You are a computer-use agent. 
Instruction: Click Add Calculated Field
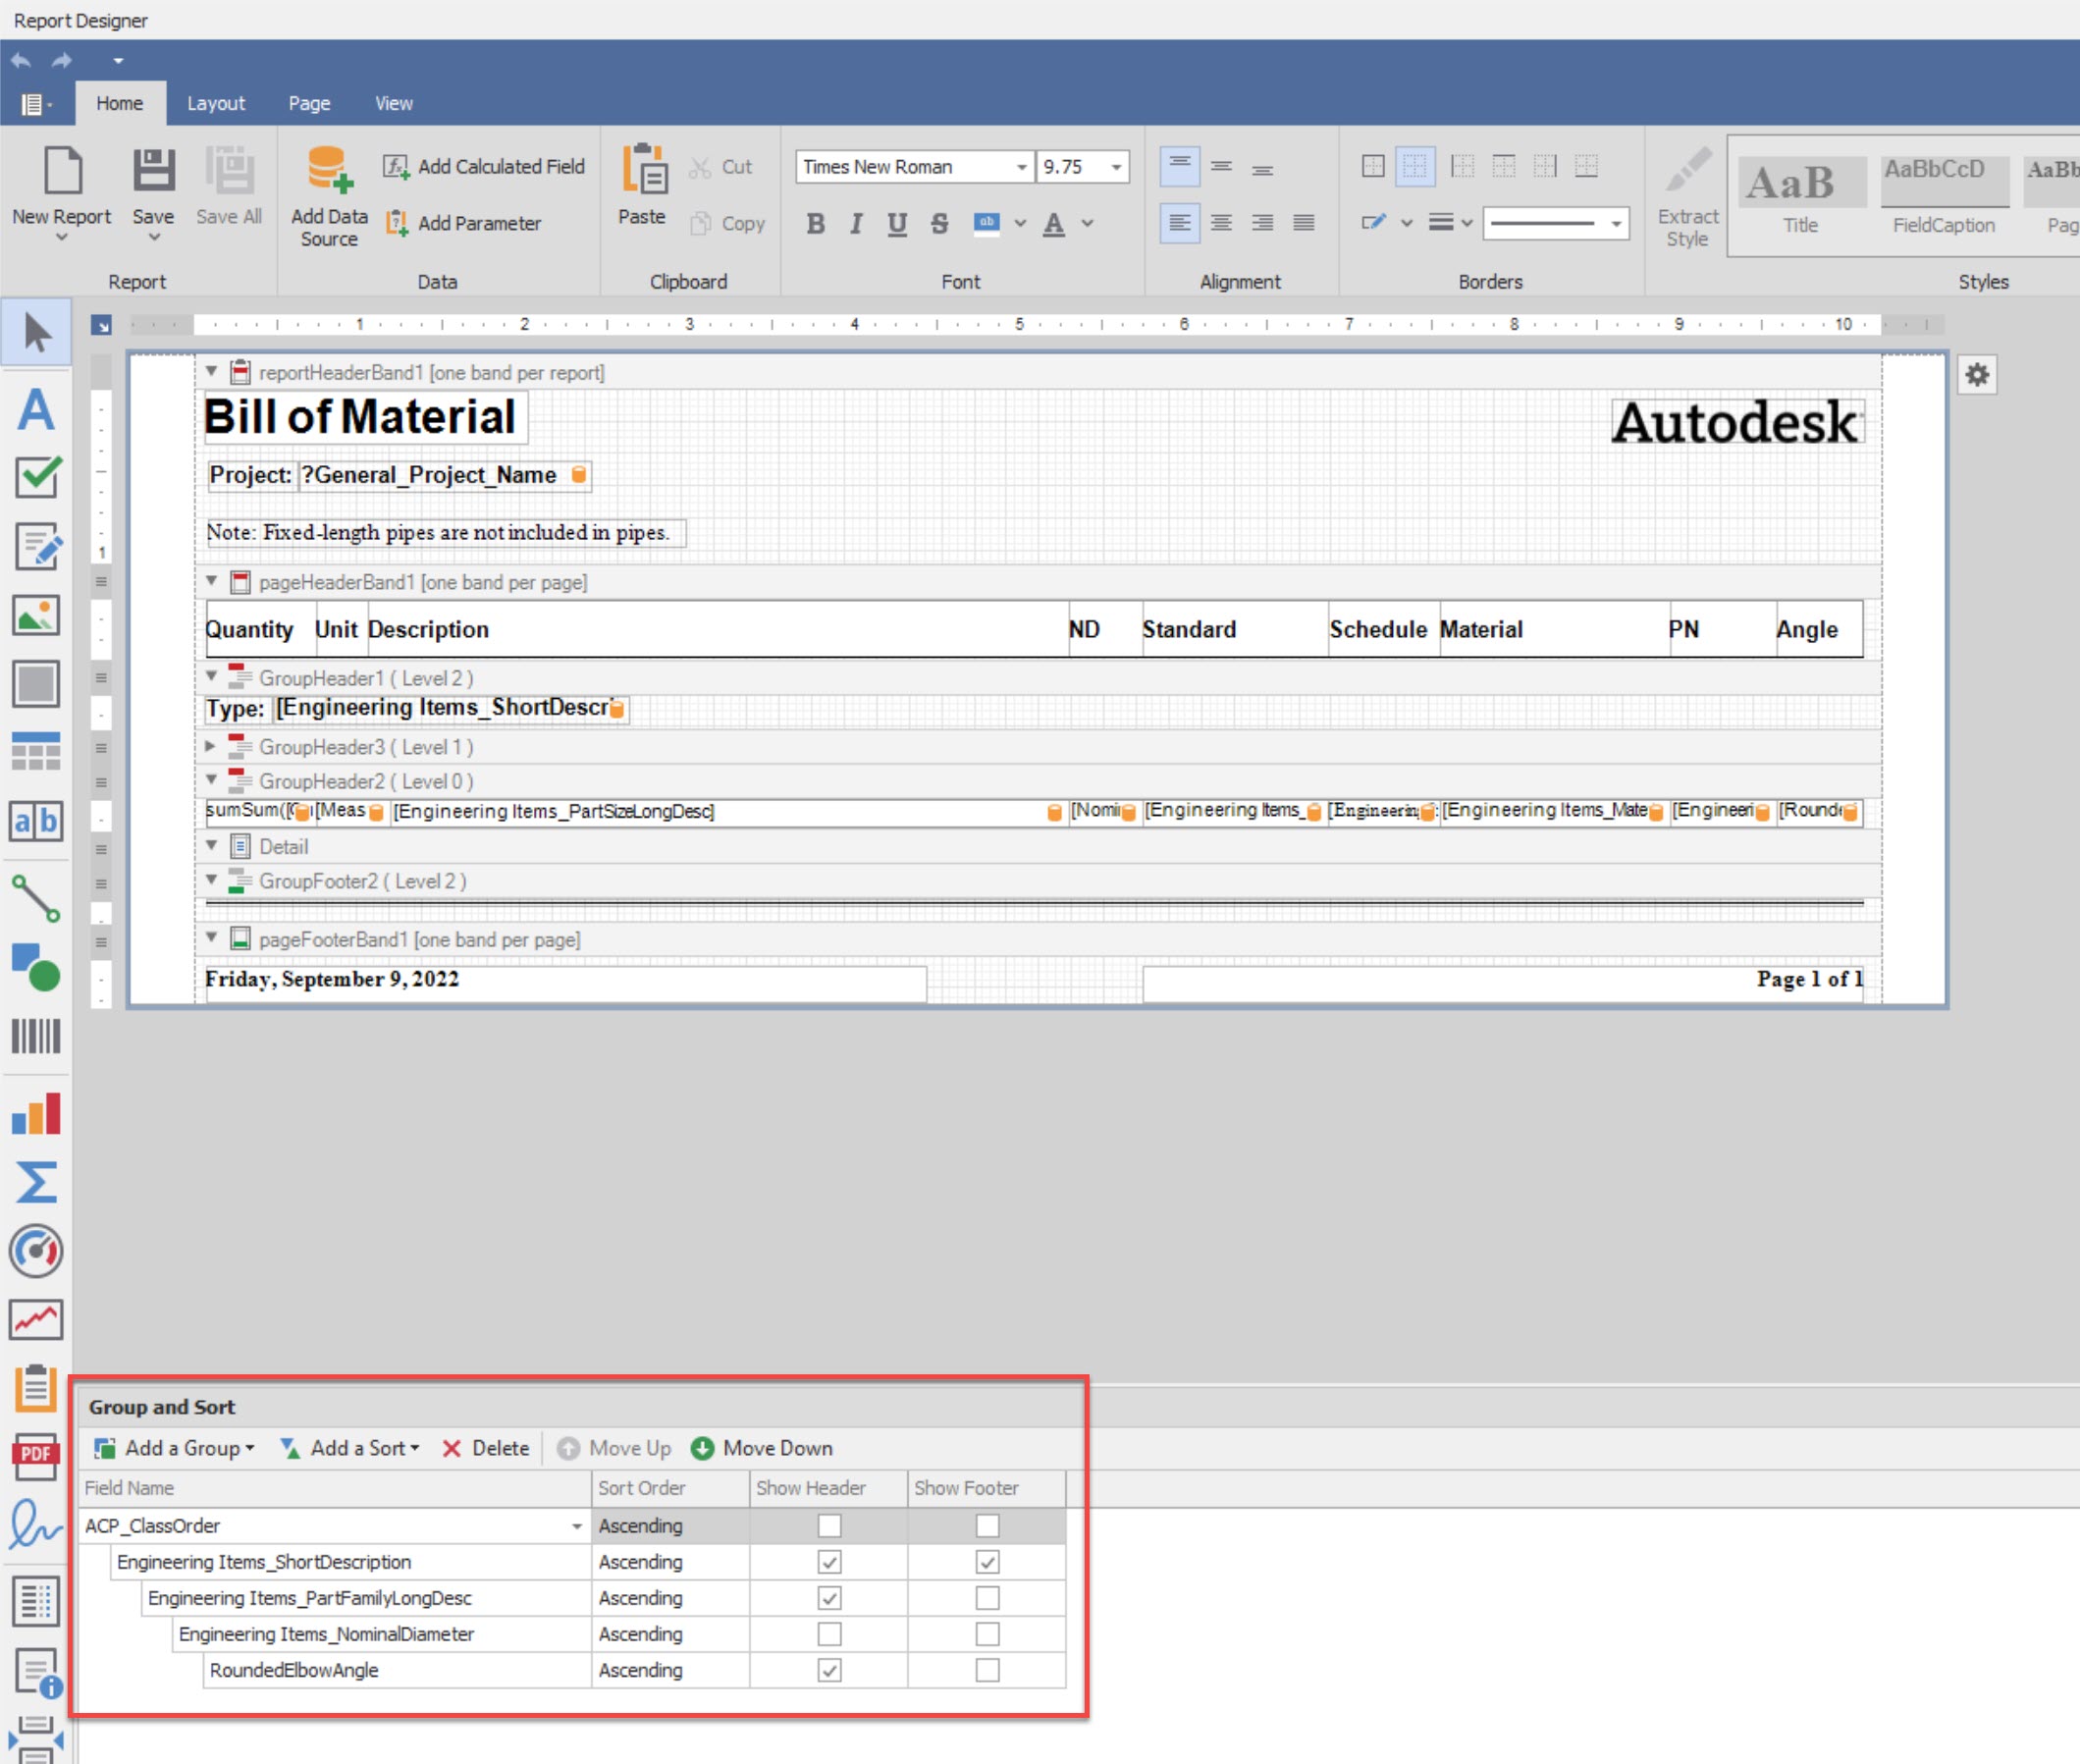point(485,167)
